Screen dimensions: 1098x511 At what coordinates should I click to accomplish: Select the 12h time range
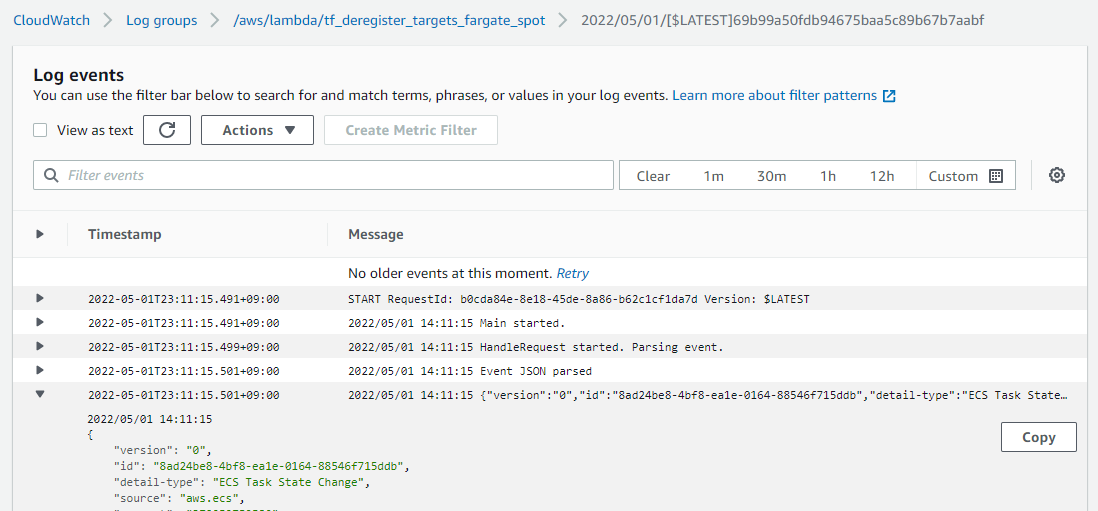coord(882,176)
